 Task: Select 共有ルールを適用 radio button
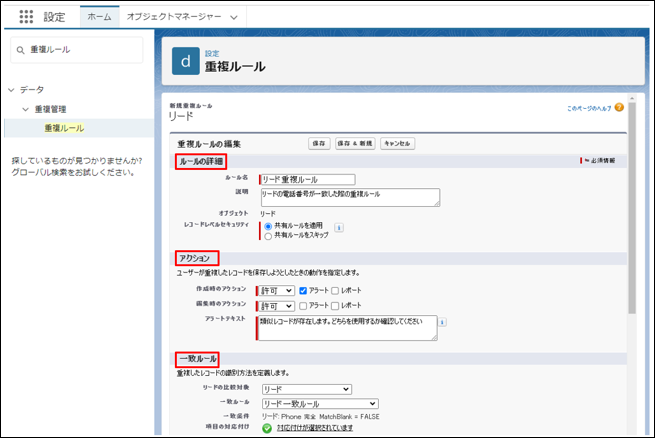[x=268, y=226]
